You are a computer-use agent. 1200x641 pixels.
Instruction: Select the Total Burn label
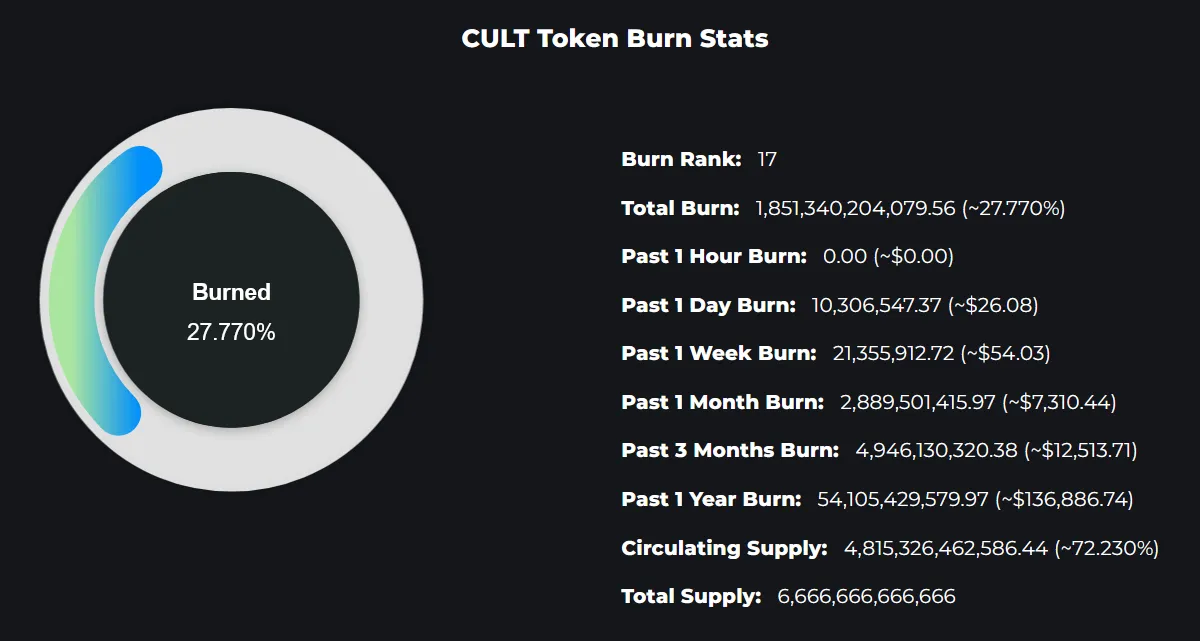[x=681, y=208]
